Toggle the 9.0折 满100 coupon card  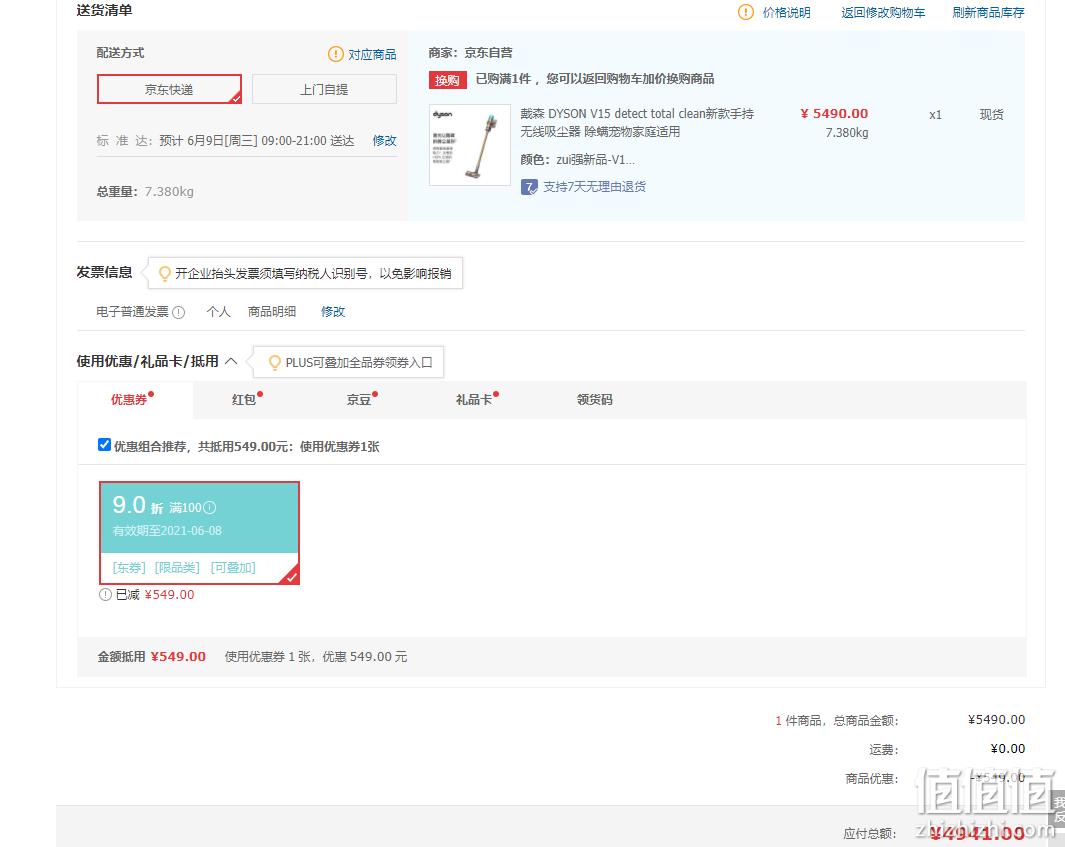tap(199, 533)
